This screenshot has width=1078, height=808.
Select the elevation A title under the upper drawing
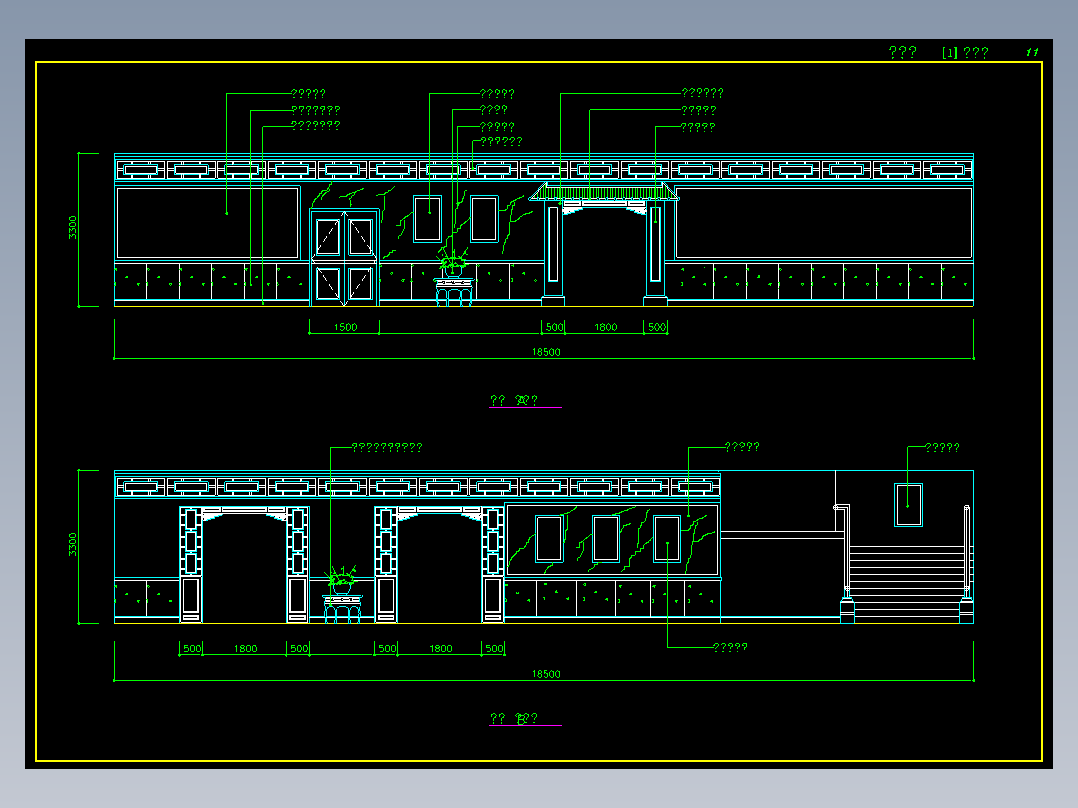click(514, 400)
